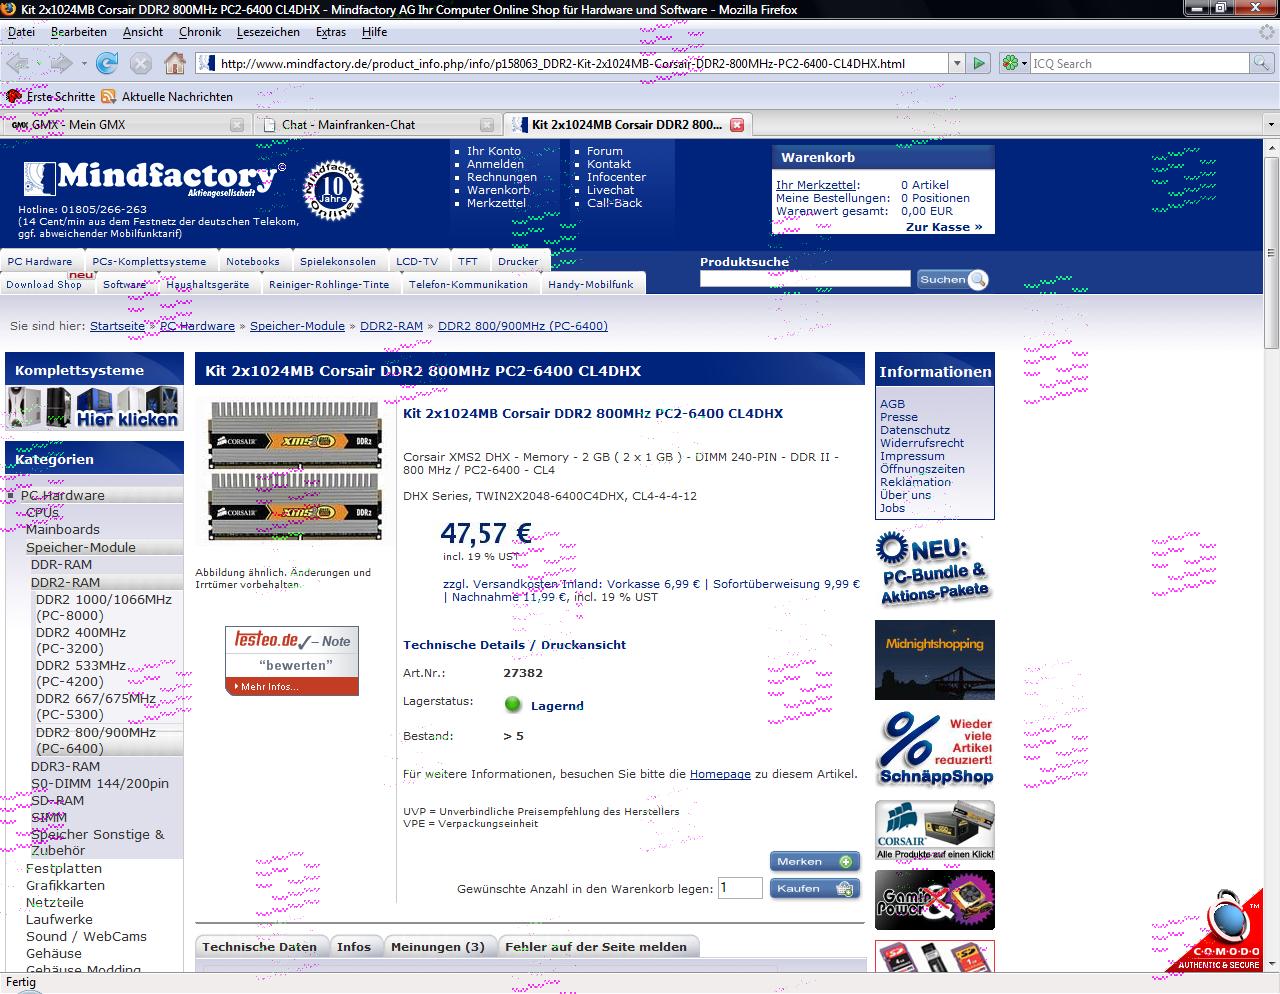The height and width of the screenshot is (994, 1280).
Task: Click the testeo.de bewerten badge
Action: (x=292, y=661)
